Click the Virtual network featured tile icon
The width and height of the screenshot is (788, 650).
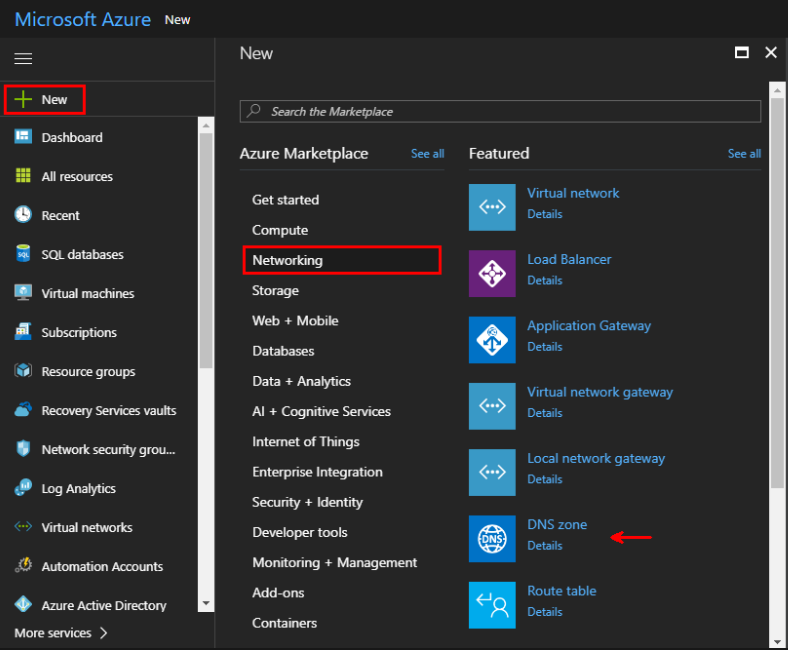tap(492, 207)
